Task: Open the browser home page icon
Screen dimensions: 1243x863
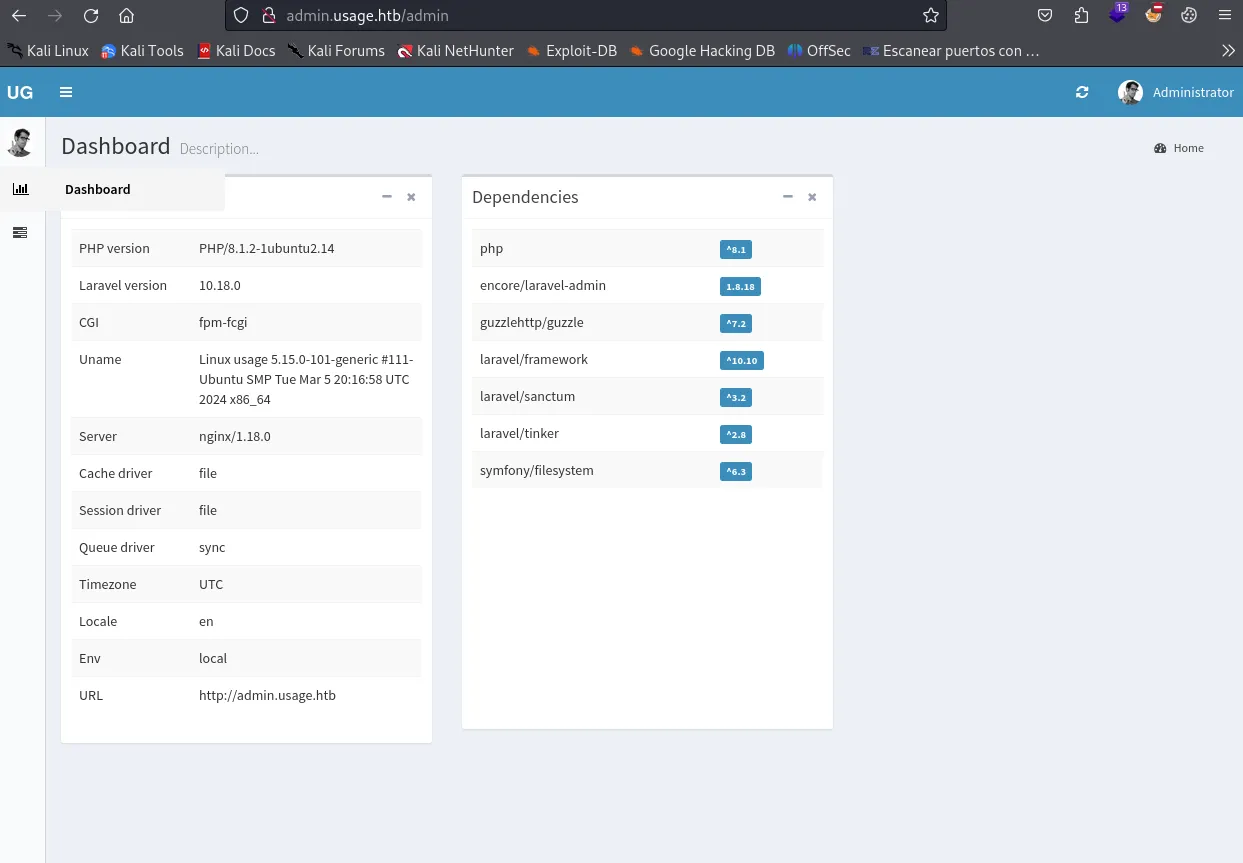Action: (x=126, y=16)
